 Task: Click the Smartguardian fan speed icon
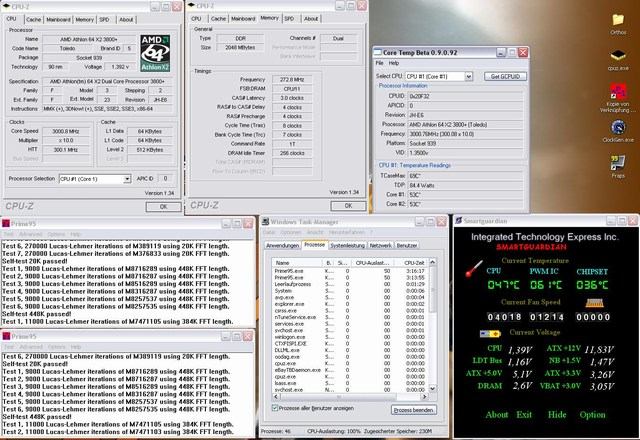pos(595,303)
